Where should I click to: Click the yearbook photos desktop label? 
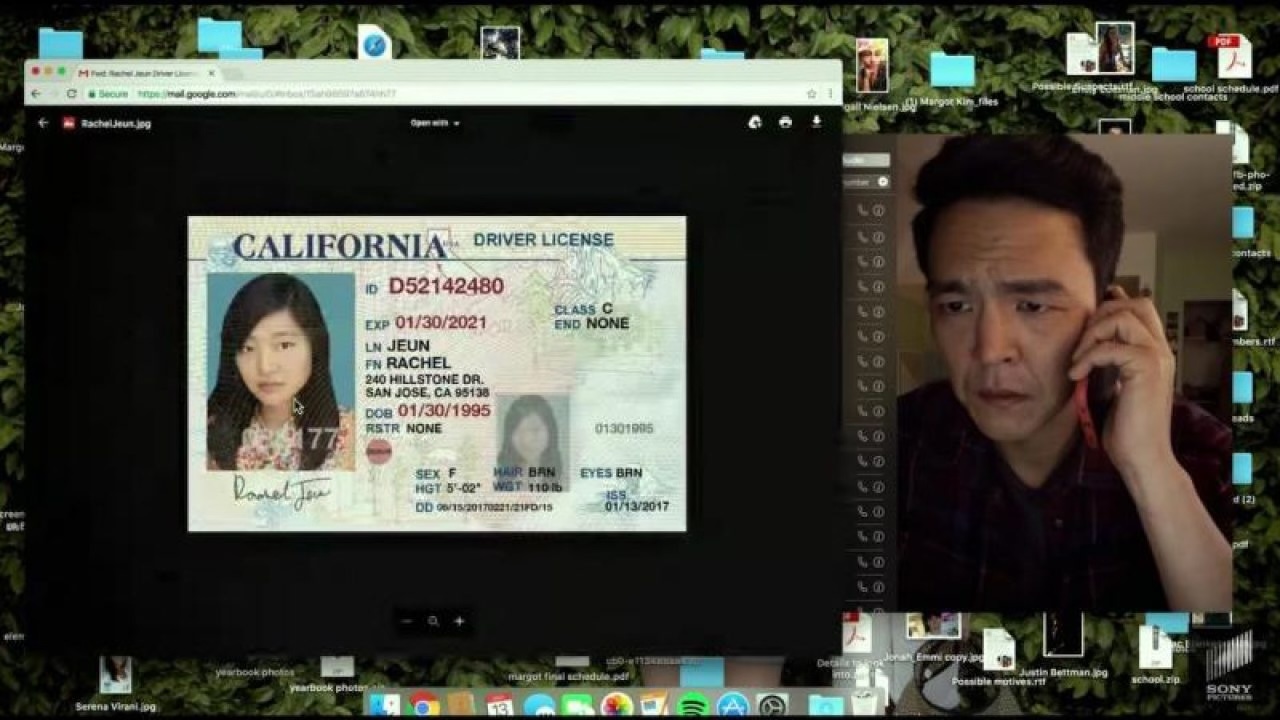coord(255,672)
